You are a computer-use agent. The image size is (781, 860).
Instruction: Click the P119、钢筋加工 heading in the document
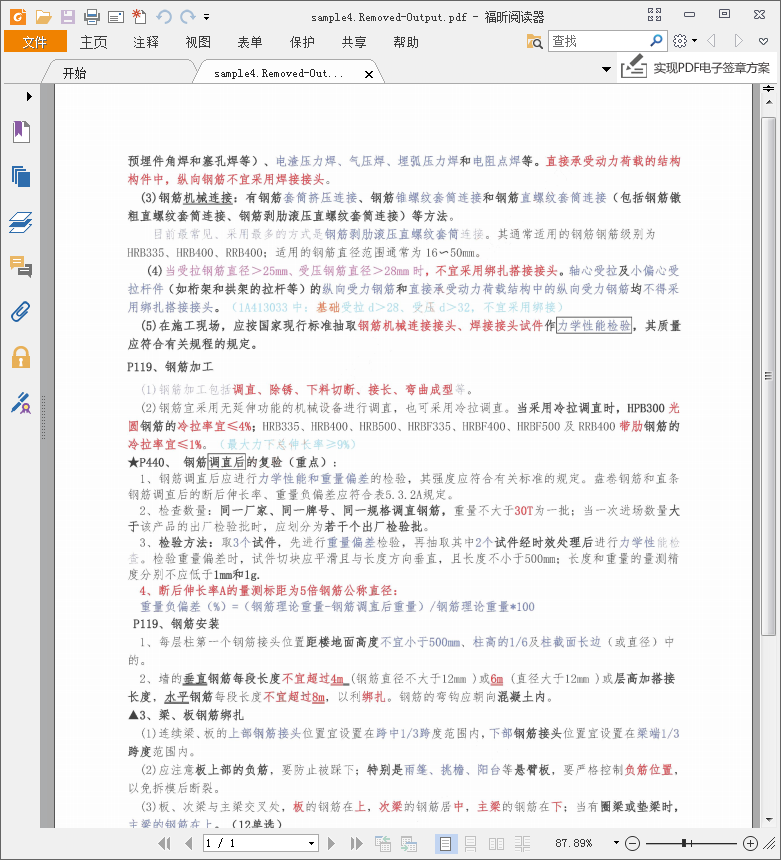tap(171, 366)
